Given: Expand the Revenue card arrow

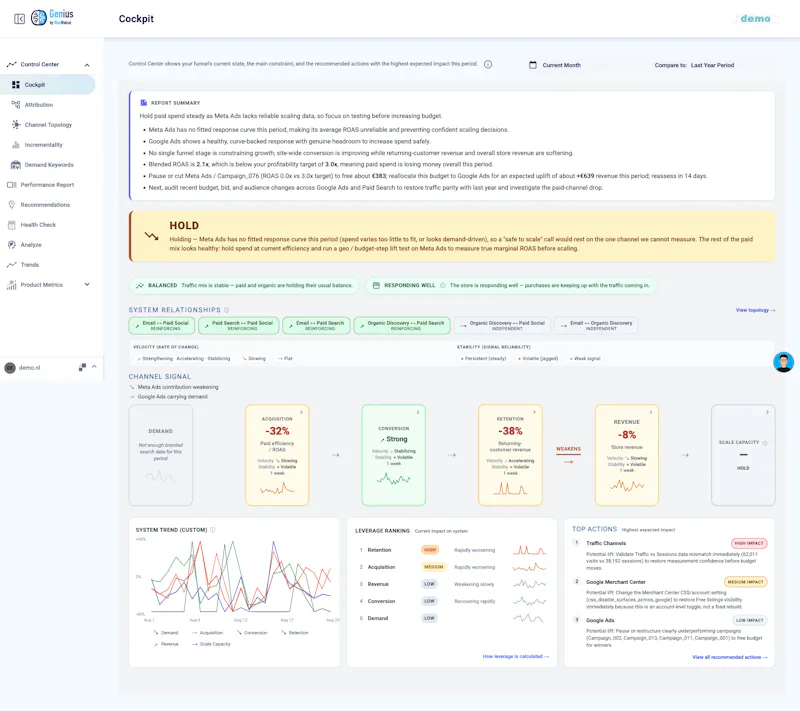Looking at the screenshot, I should 651,412.
